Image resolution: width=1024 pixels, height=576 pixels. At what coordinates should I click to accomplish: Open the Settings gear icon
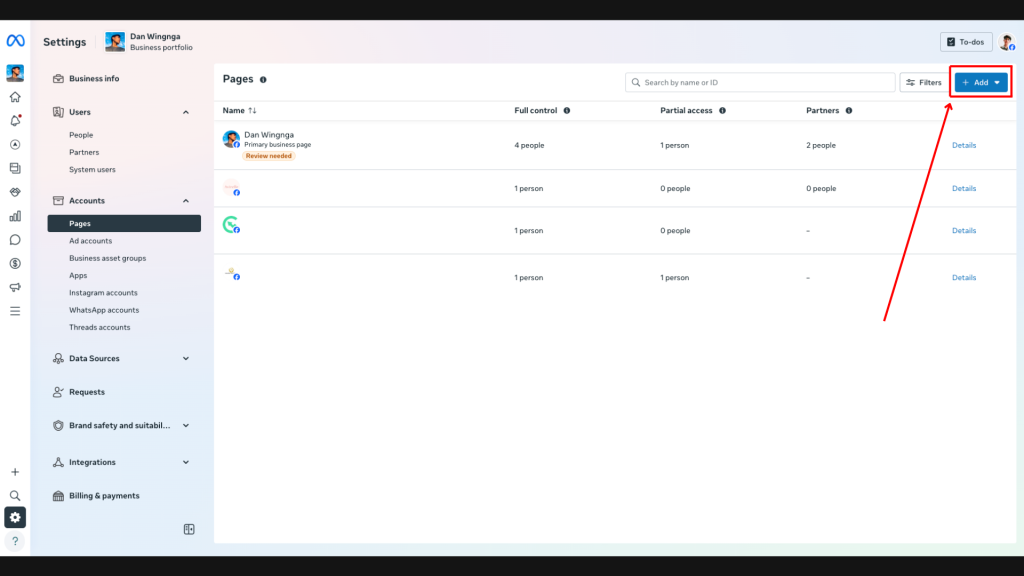[x=15, y=517]
